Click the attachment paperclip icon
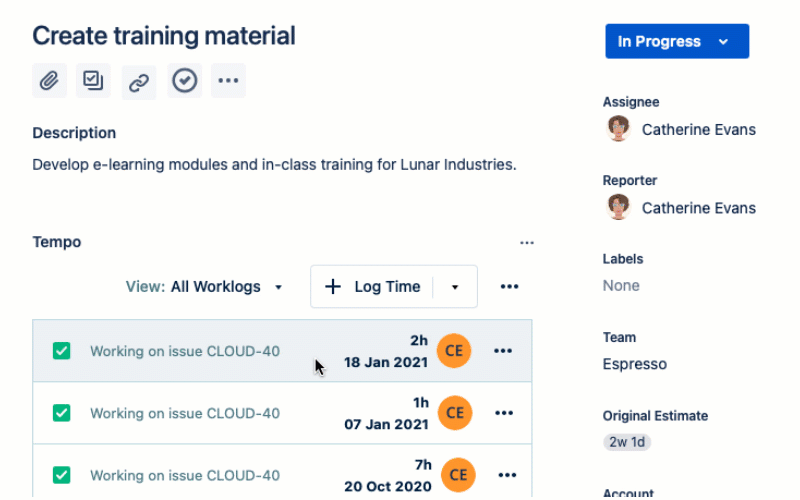 [x=49, y=81]
